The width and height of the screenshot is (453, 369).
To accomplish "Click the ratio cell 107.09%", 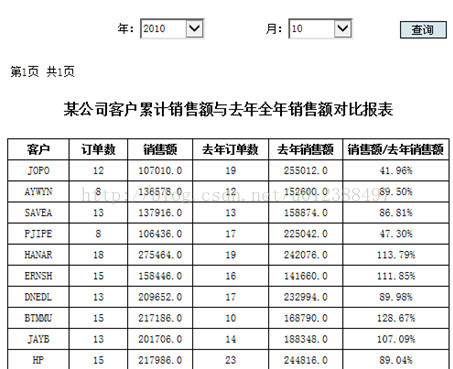I will [x=396, y=339].
